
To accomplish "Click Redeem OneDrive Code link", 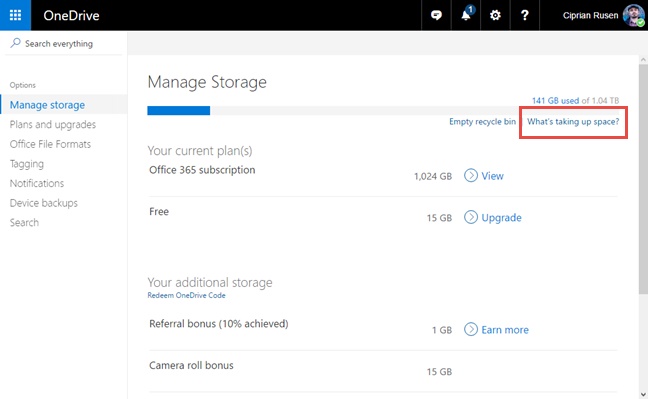I will pyautogui.click(x=186, y=295).
